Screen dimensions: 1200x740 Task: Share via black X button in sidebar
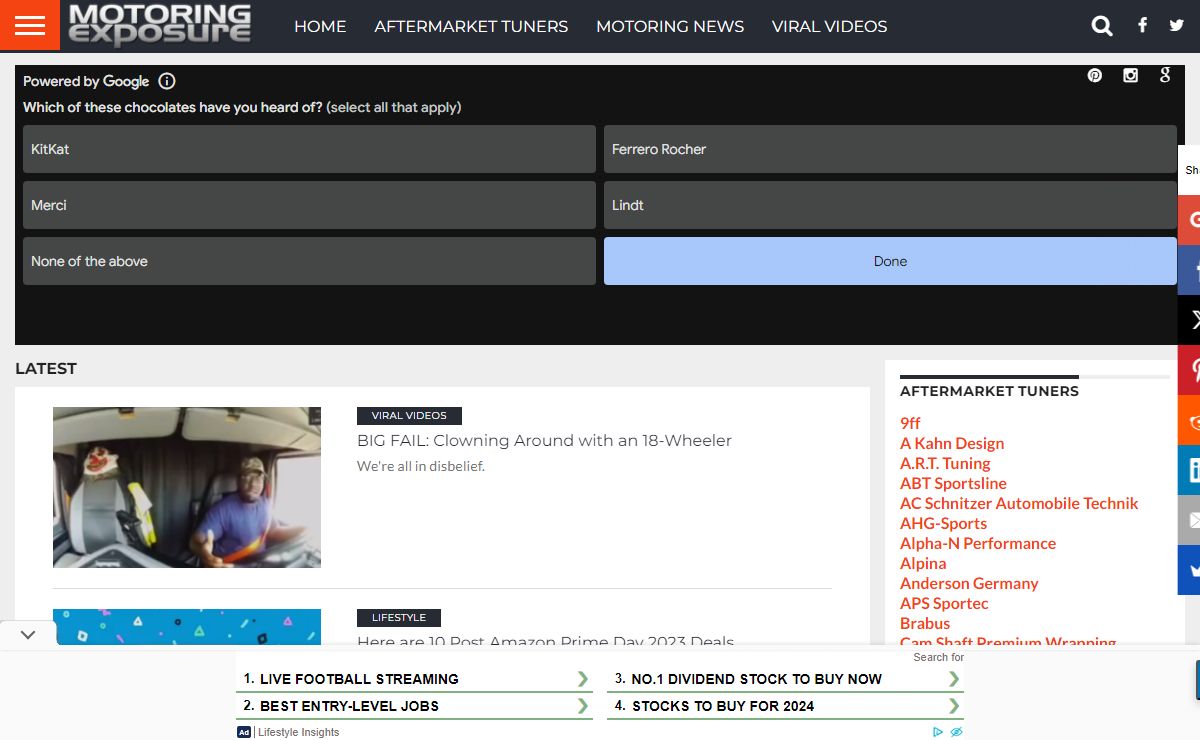tap(1189, 320)
